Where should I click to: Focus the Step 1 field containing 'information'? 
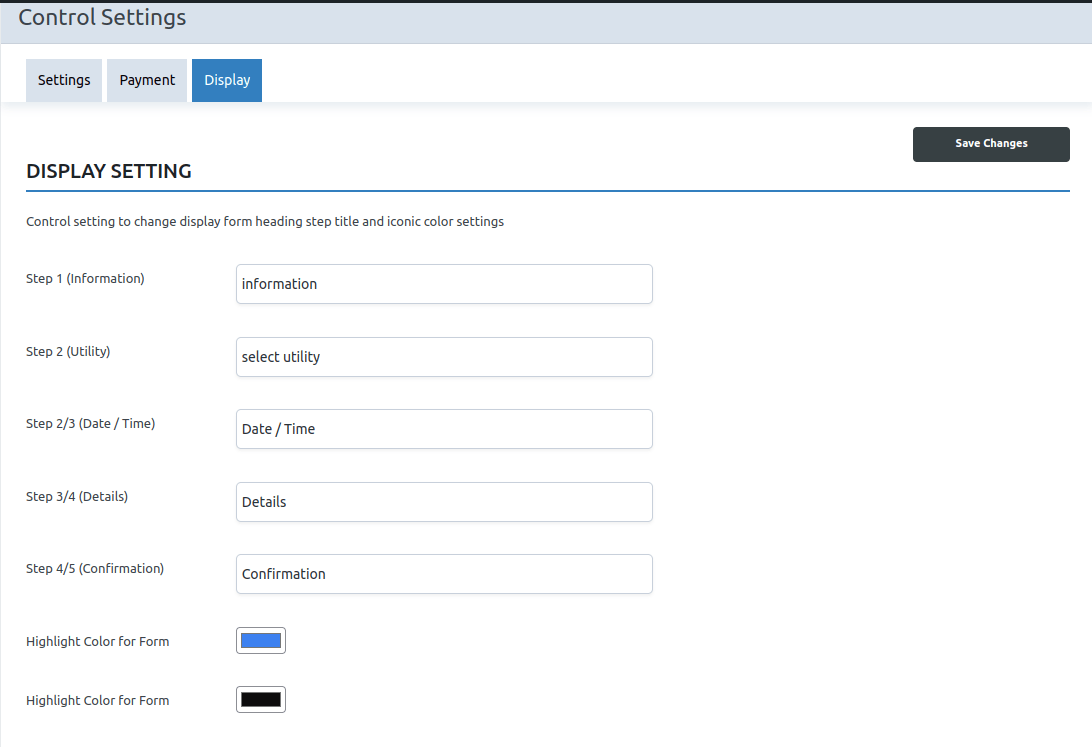tap(444, 284)
